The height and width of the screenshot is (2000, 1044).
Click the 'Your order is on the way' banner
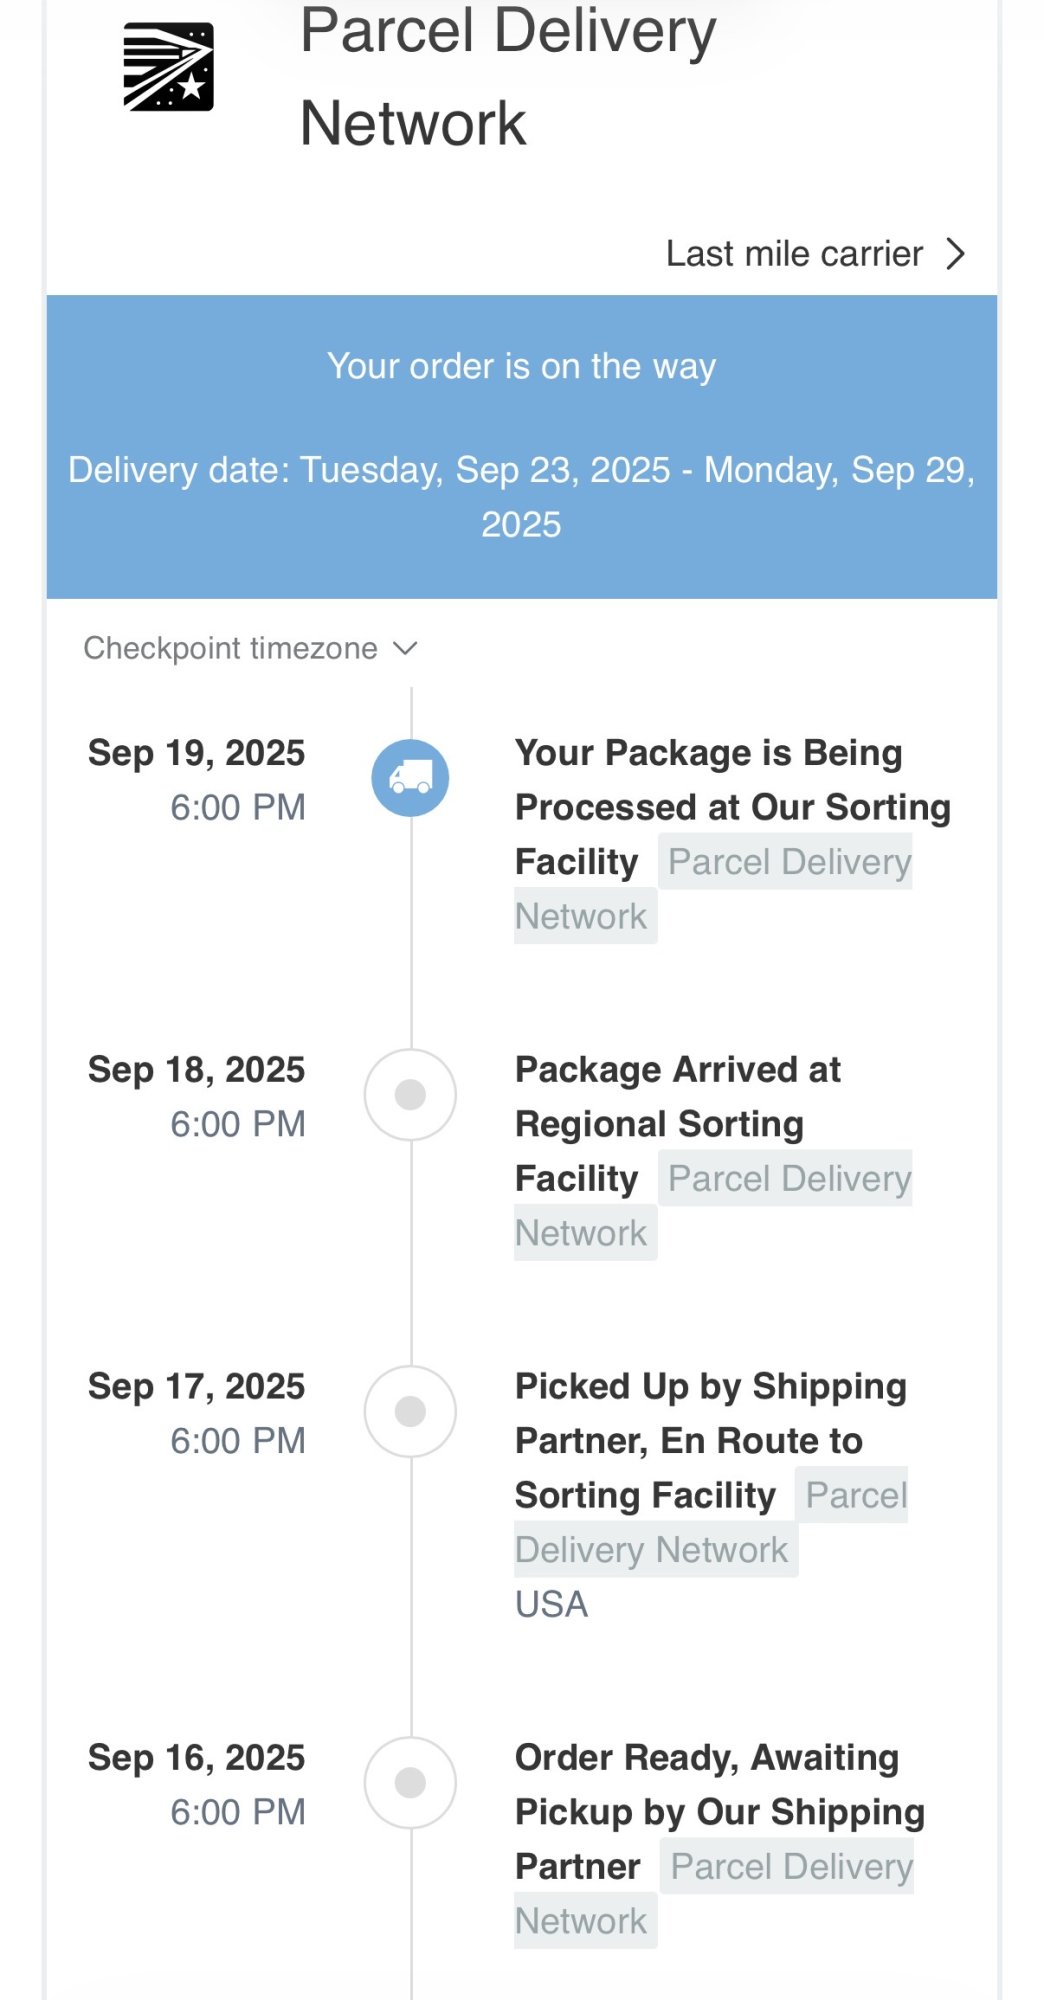coord(521,366)
